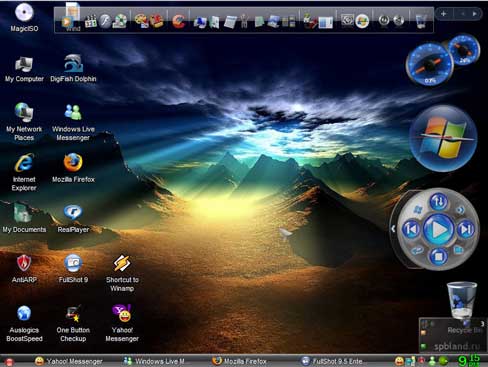Open the red C icon in top dock

[x=179, y=21]
